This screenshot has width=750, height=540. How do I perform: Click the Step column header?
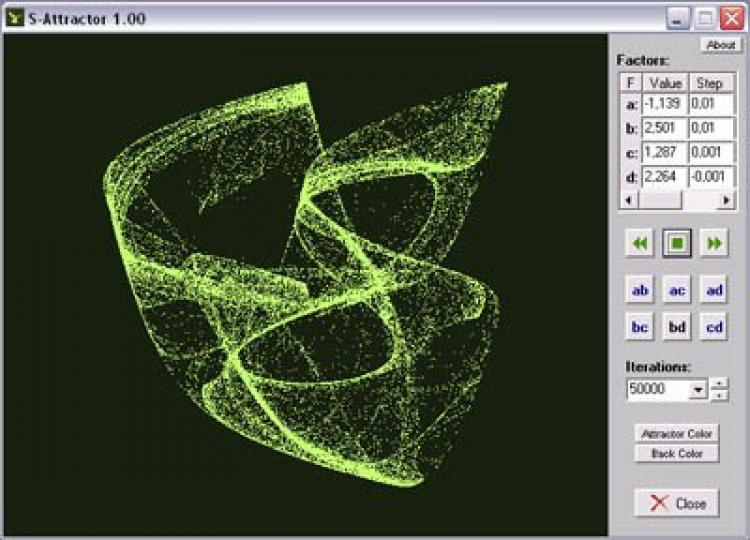point(711,83)
